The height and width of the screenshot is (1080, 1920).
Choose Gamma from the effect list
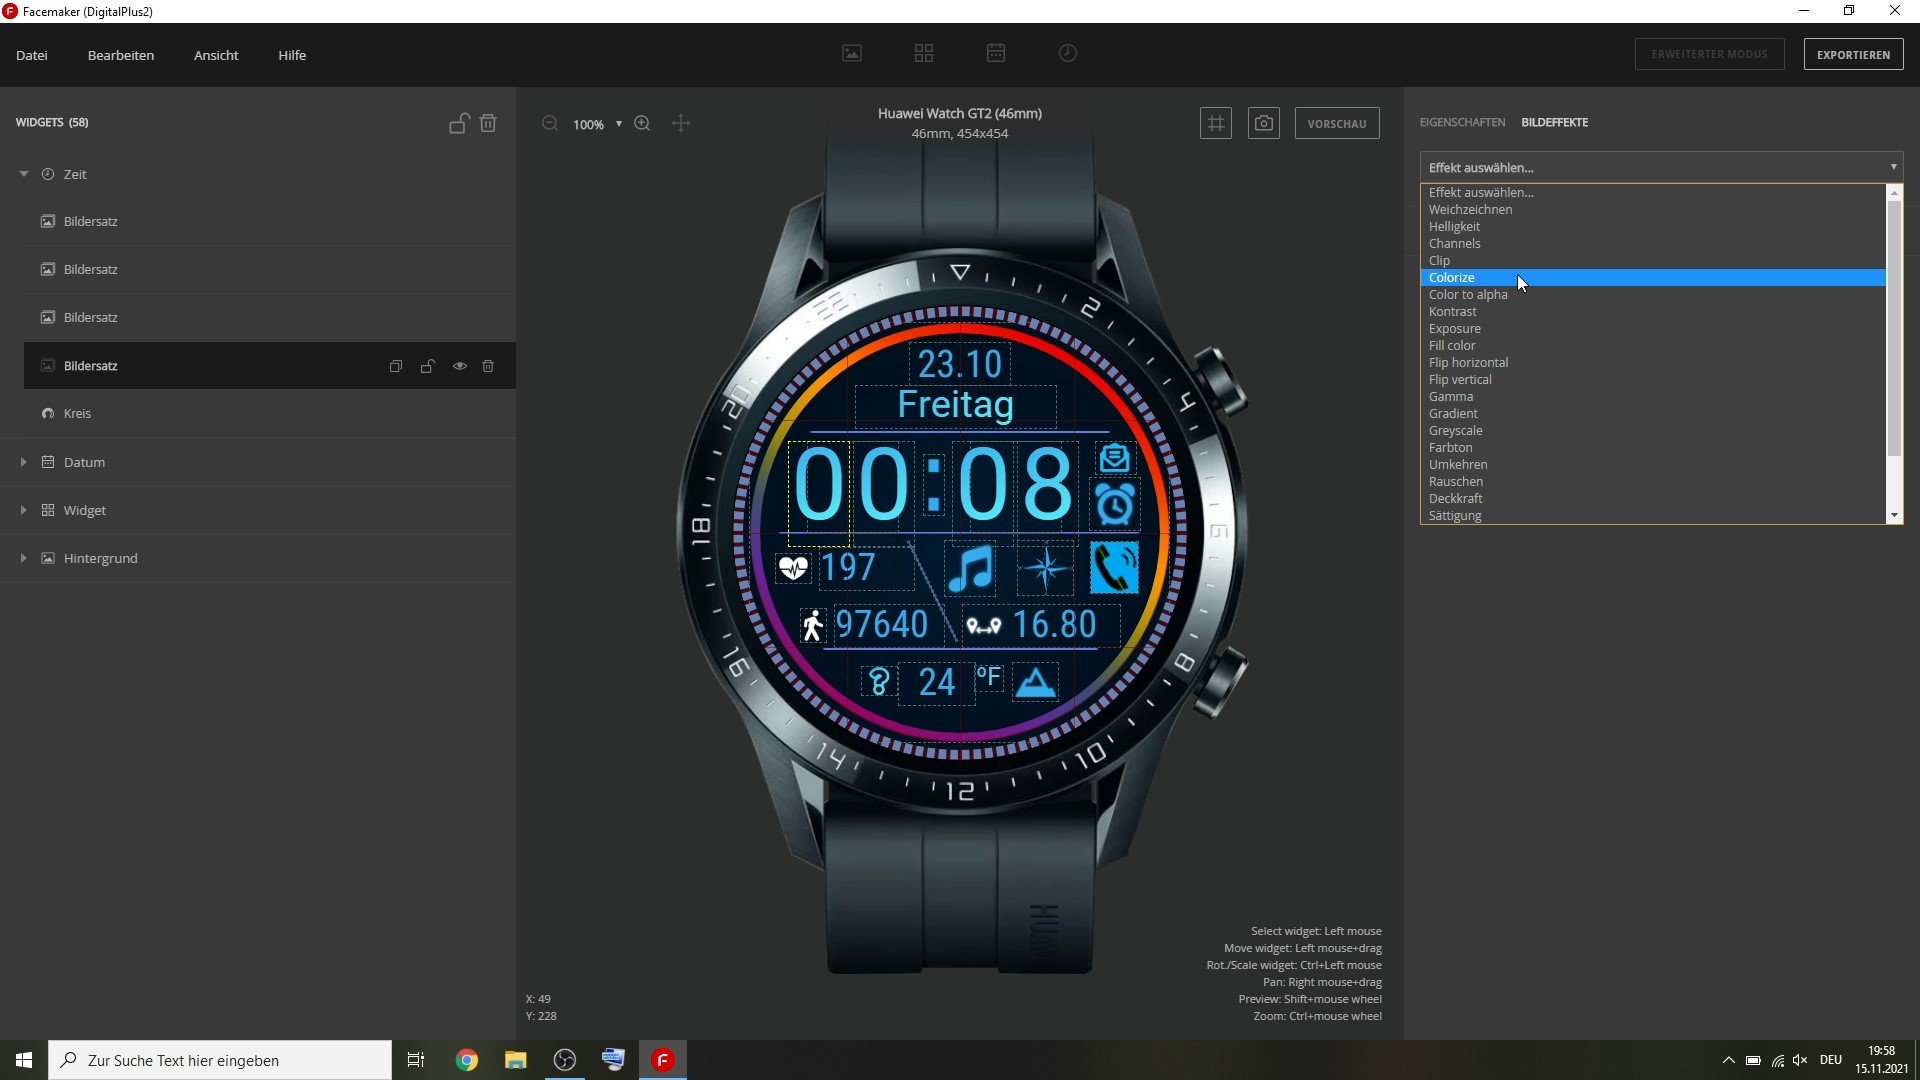1653,396
